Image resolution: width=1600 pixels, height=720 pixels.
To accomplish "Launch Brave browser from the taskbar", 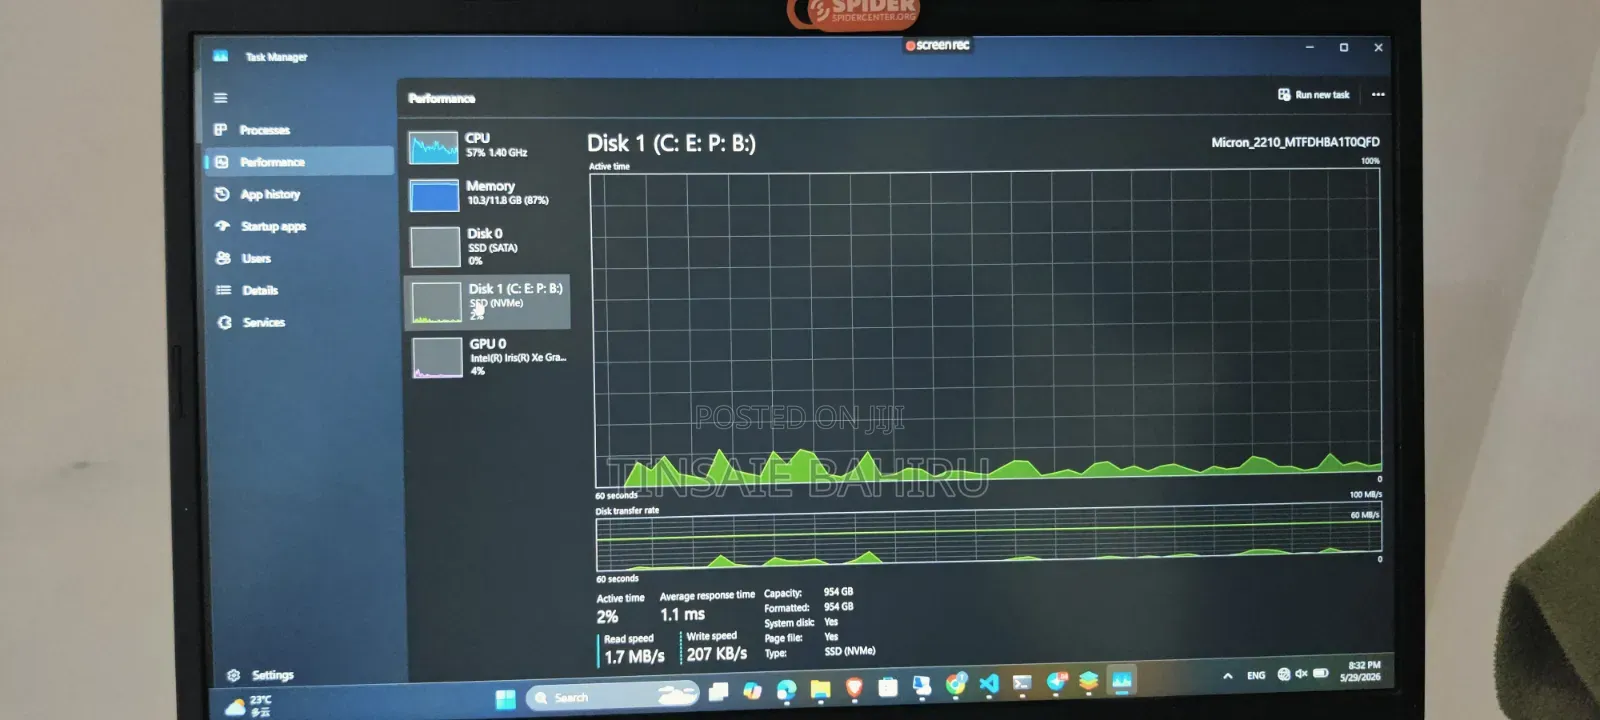I will tap(854, 687).
